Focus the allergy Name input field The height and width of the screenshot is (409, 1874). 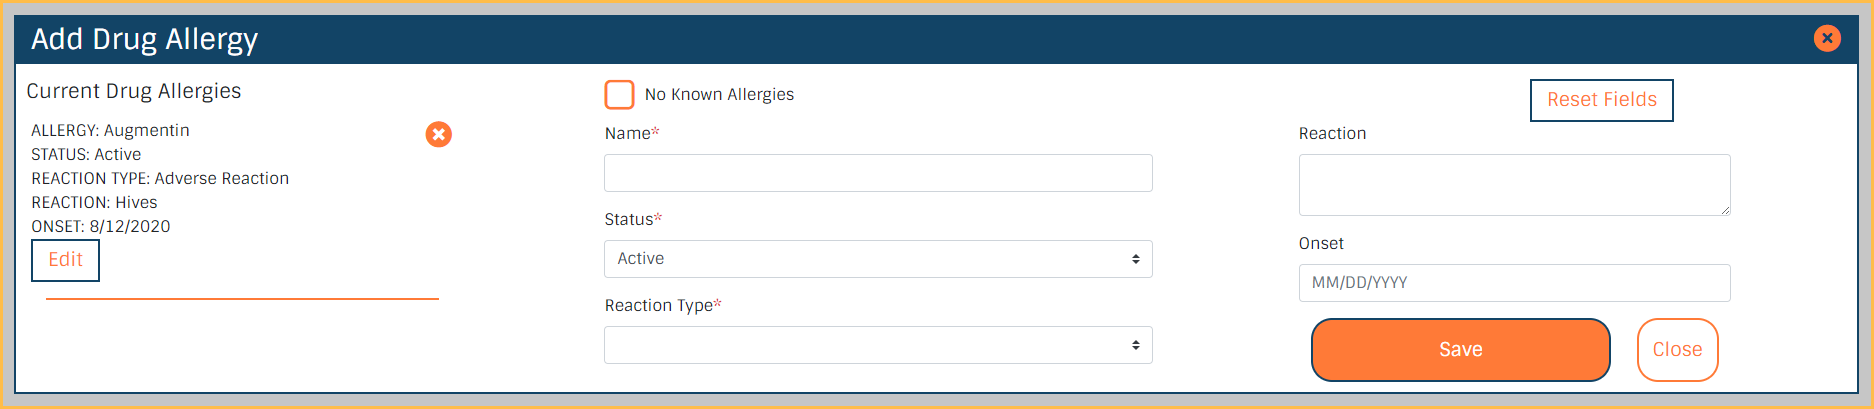pyautogui.click(x=877, y=173)
